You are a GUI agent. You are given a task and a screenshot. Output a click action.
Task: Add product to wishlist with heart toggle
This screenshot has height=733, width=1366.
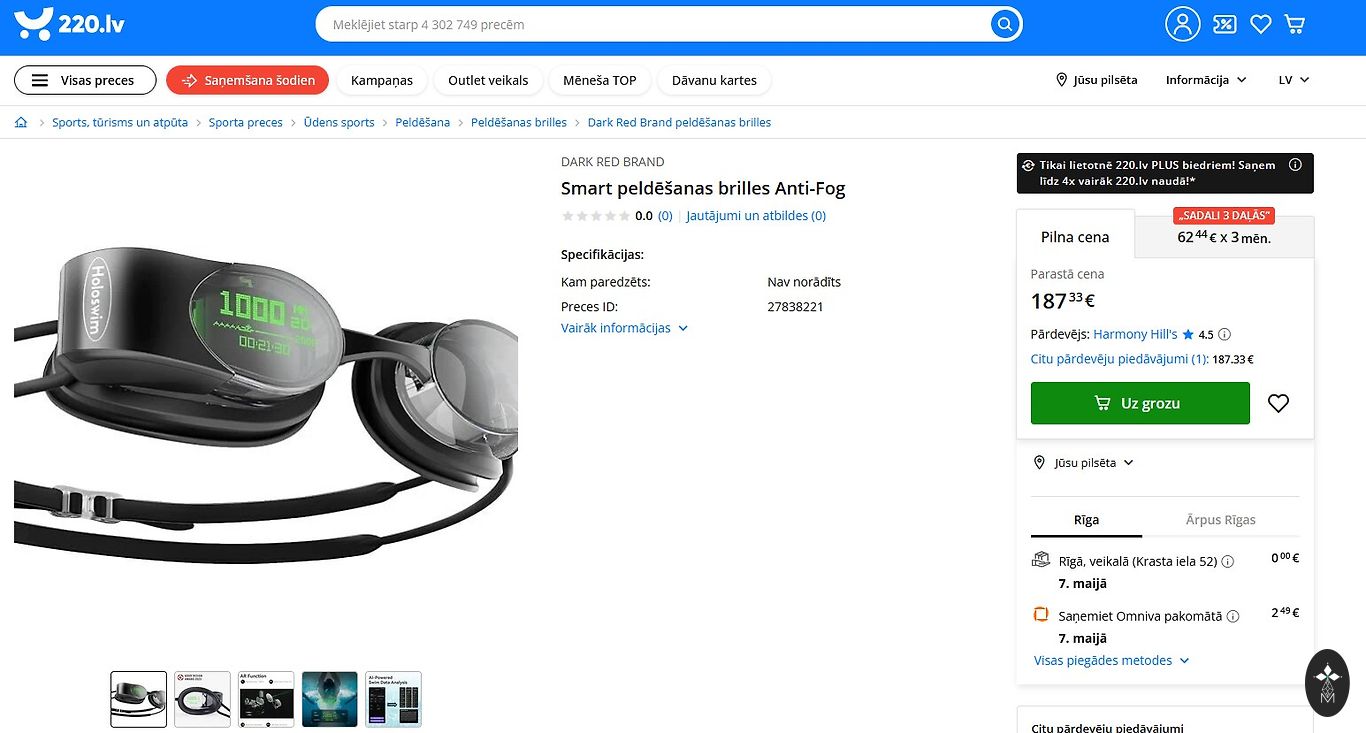tap(1278, 403)
